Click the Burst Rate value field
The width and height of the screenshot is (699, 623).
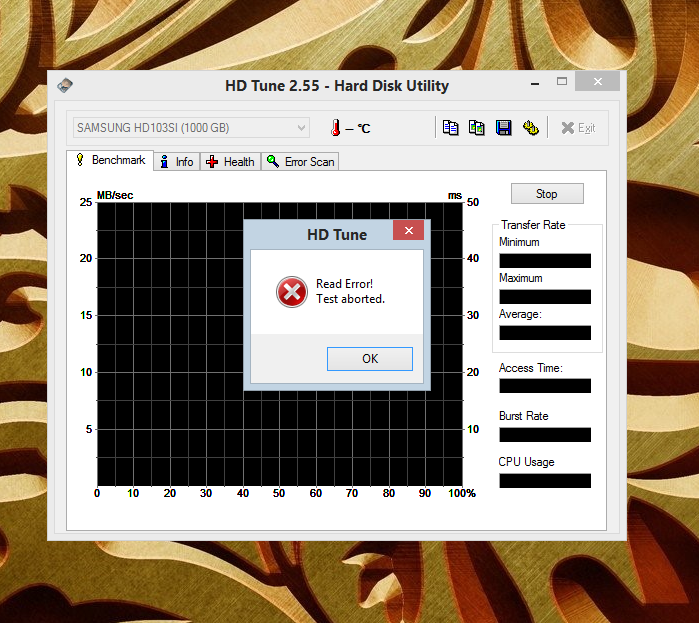click(545, 435)
